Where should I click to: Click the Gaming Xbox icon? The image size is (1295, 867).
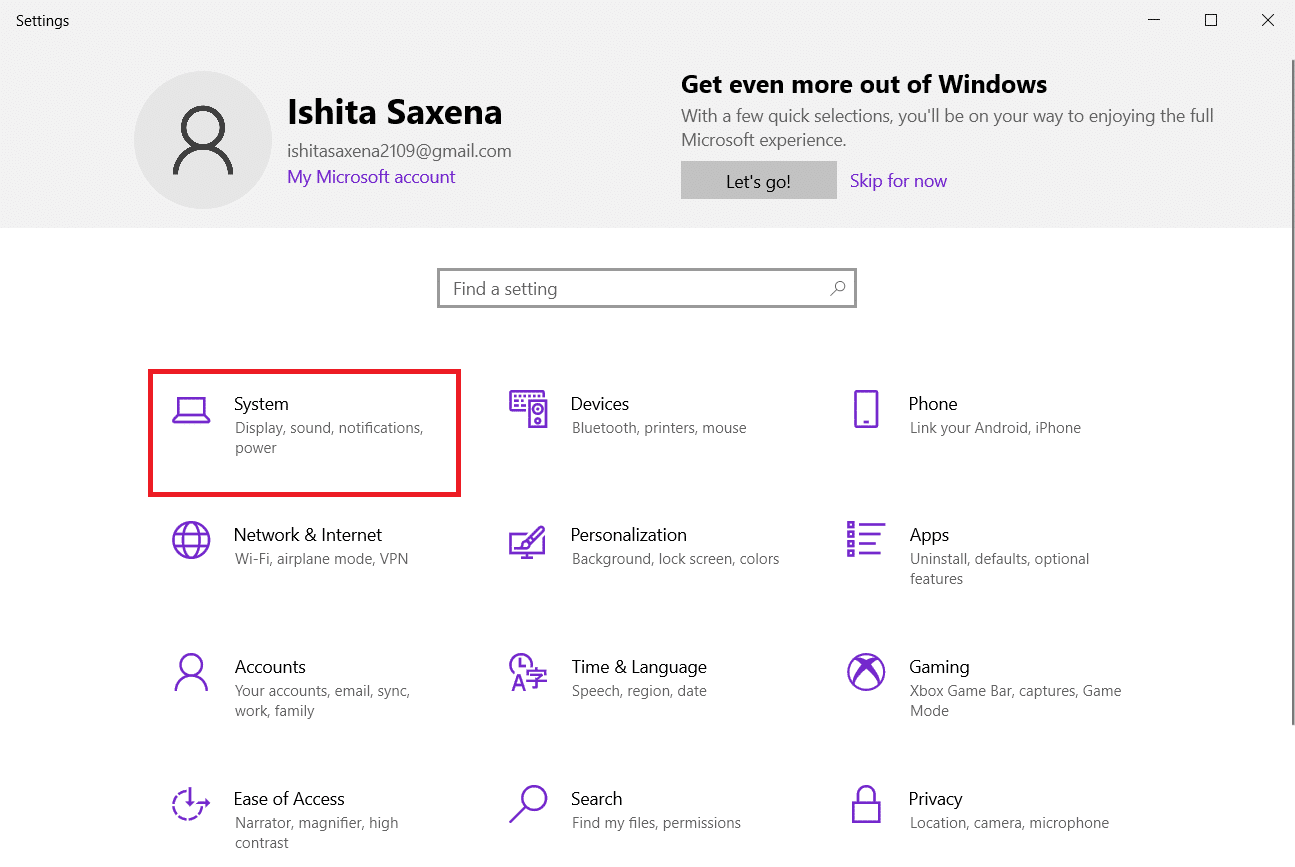(x=865, y=672)
